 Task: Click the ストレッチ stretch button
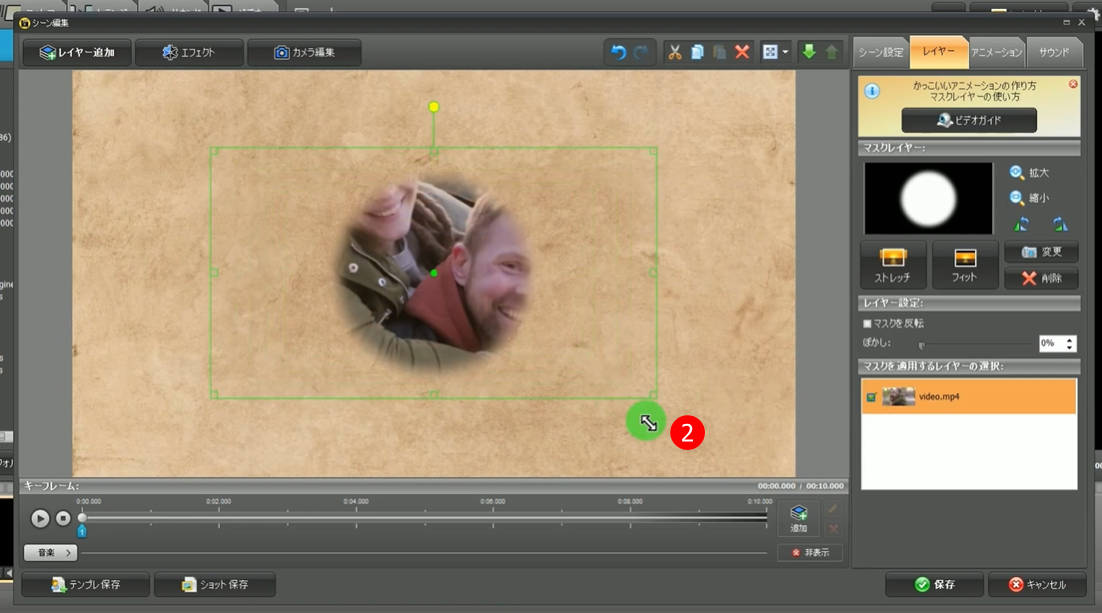point(893,265)
